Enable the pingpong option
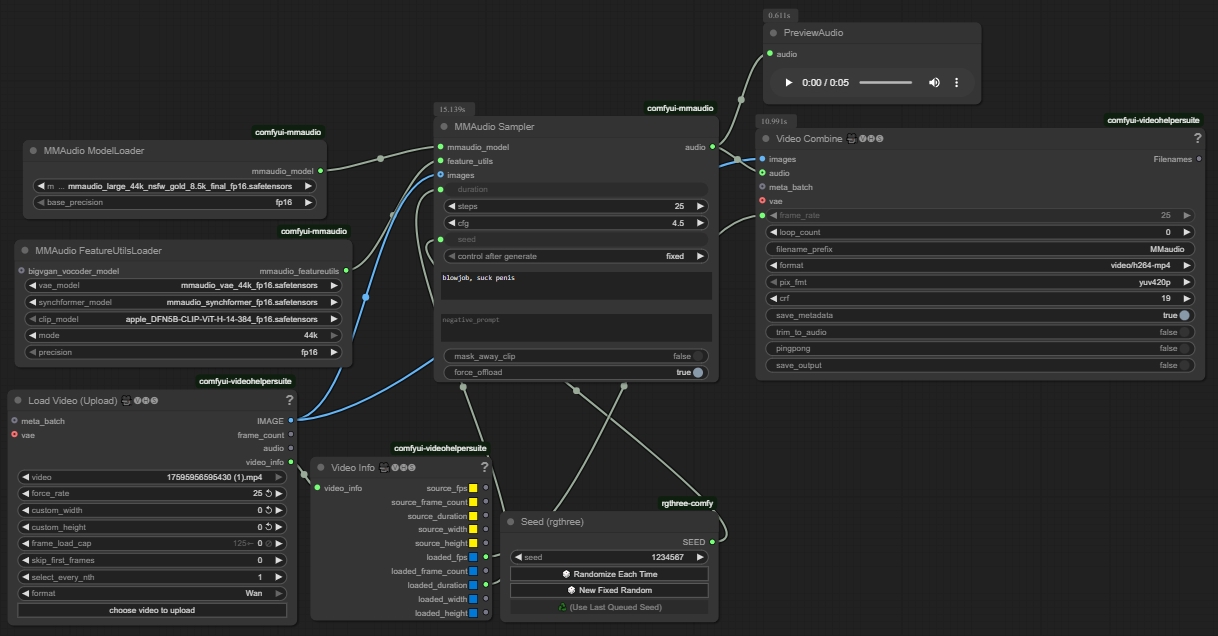Screen dimensions: 1218x636 click(x=1184, y=349)
